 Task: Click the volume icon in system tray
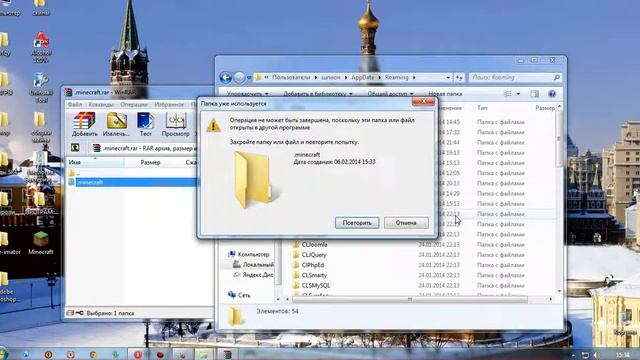597,355
